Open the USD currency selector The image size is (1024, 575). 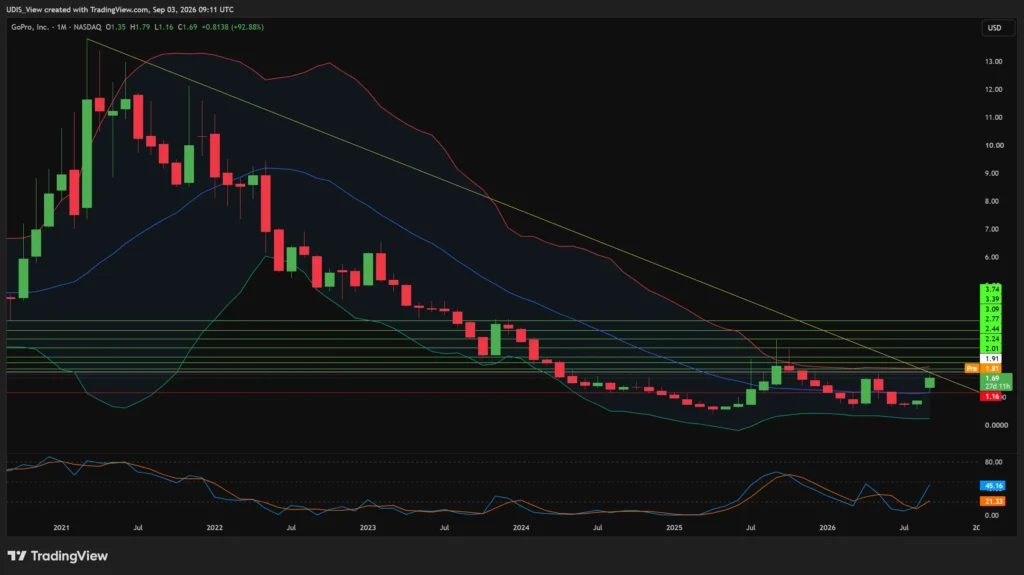997,27
